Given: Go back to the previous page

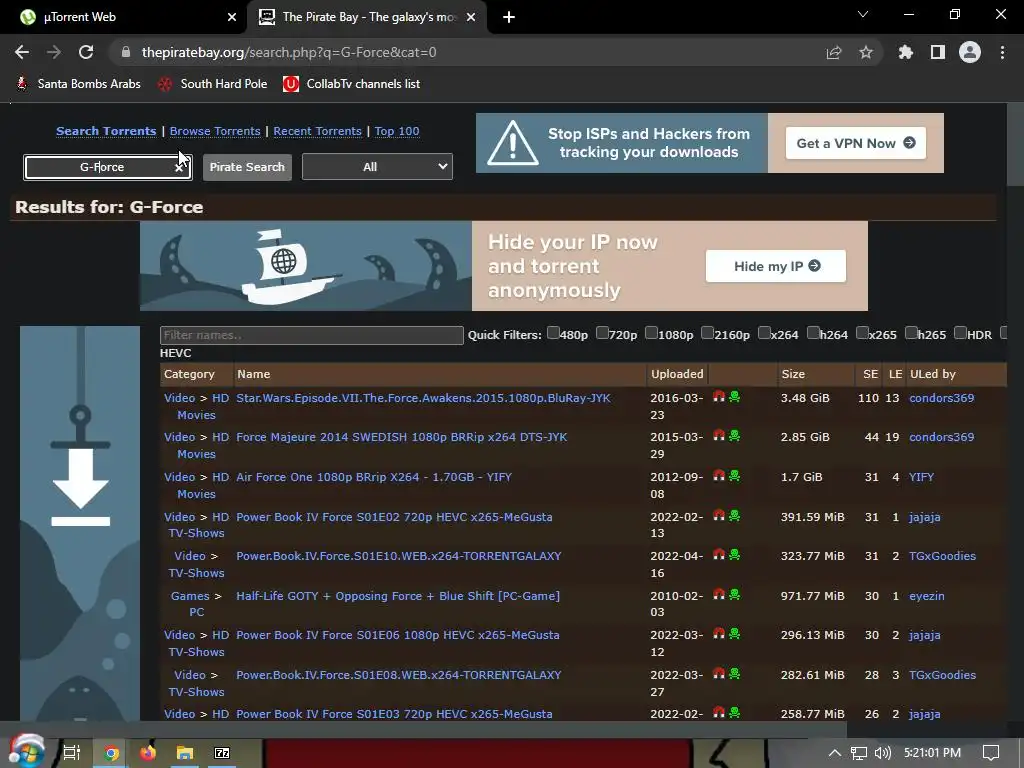Looking at the screenshot, I should [22, 52].
